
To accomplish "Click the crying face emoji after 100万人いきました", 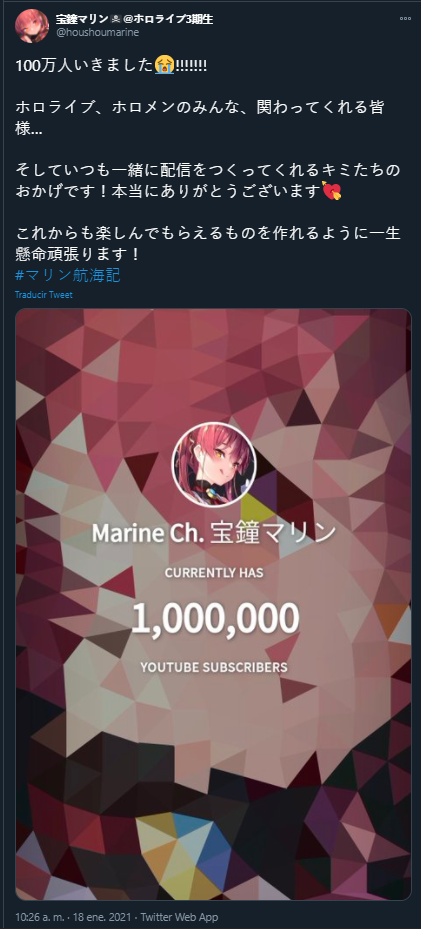I will [165, 65].
